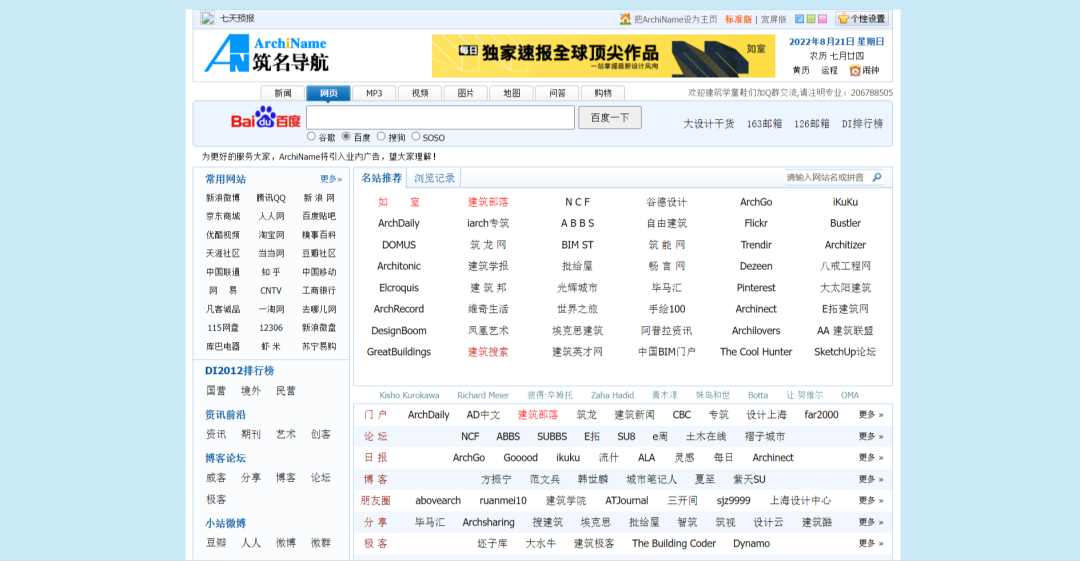The width and height of the screenshot is (1080, 561).
Task: Expand 更多 » in the 门户 row
Action: (871, 415)
